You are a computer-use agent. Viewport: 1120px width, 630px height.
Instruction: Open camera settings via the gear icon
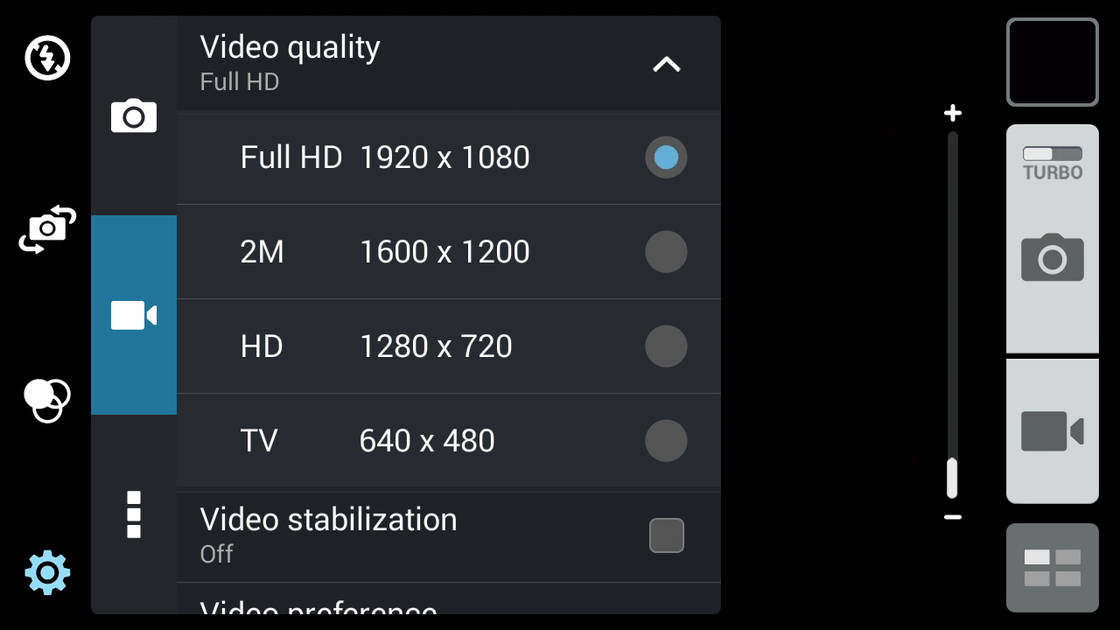coord(46,572)
